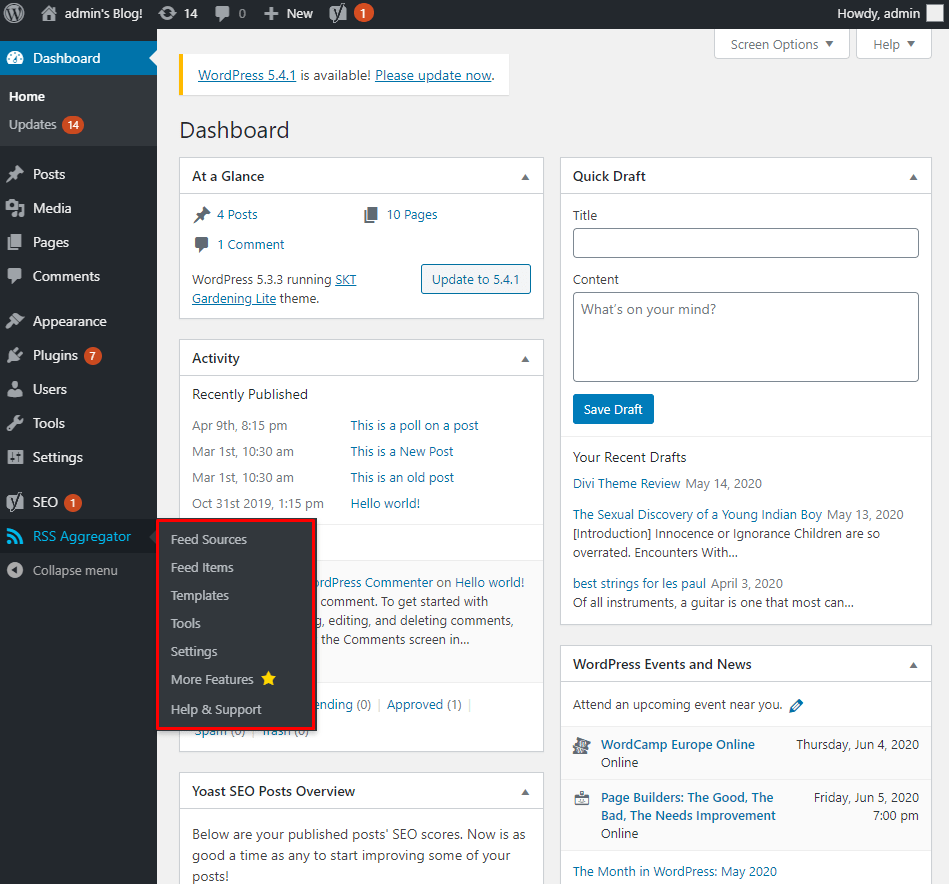Open the comments bubble in the admin bar

(x=222, y=13)
